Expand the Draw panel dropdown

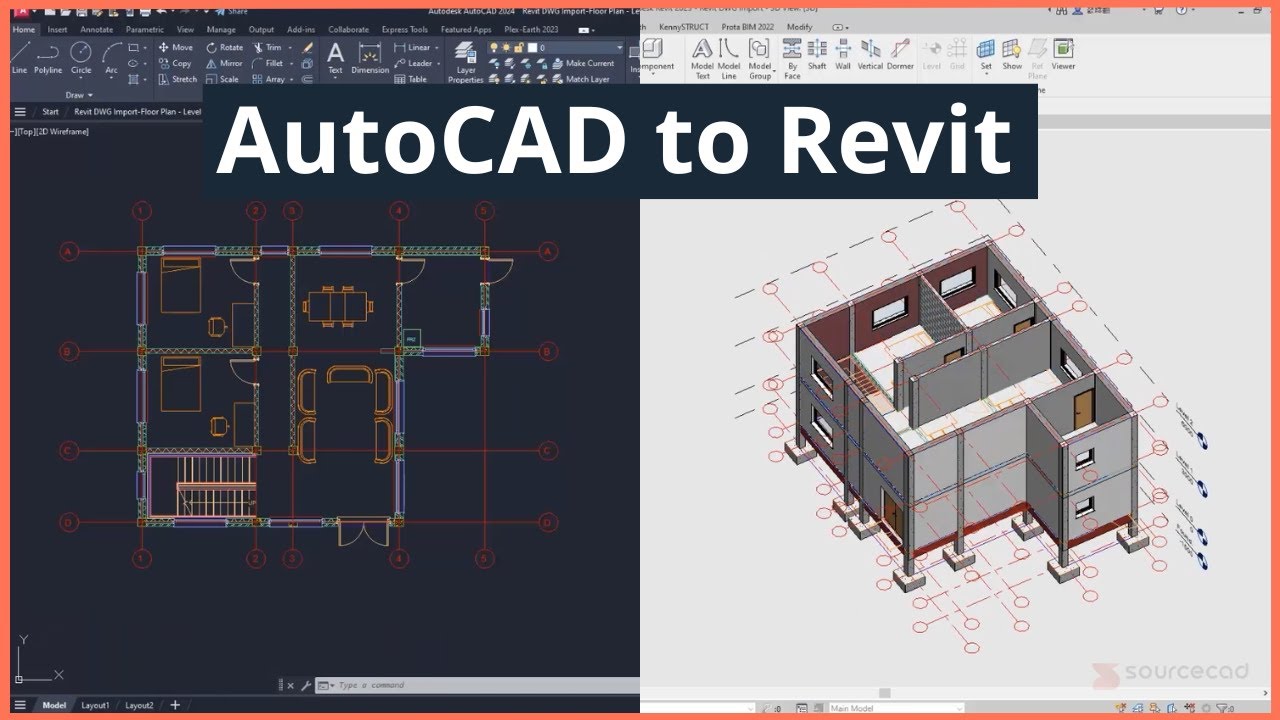(x=80, y=95)
